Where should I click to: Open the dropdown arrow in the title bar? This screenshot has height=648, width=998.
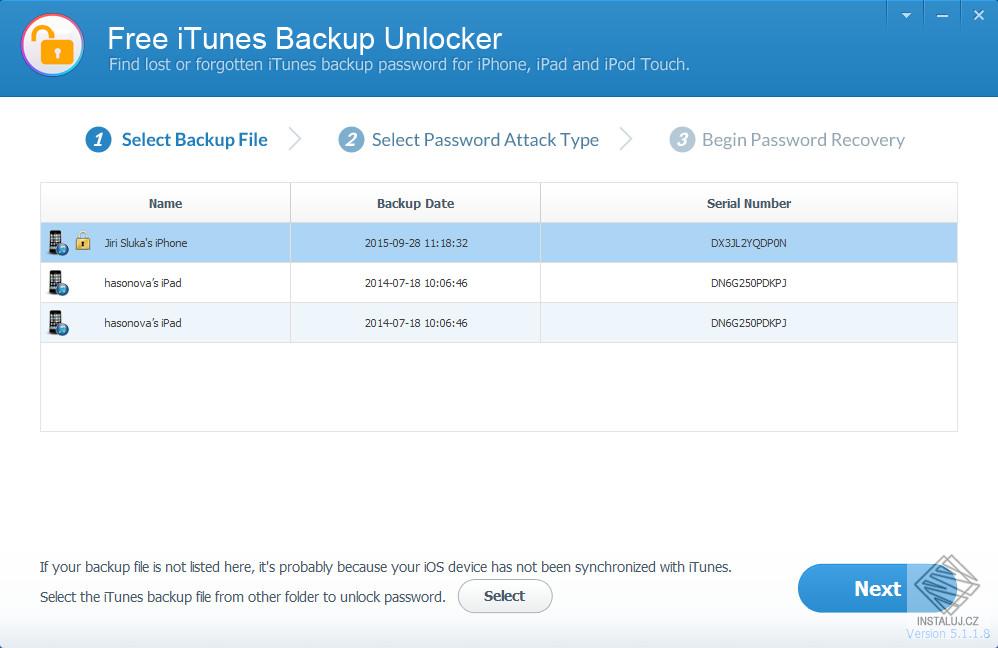(904, 14)
